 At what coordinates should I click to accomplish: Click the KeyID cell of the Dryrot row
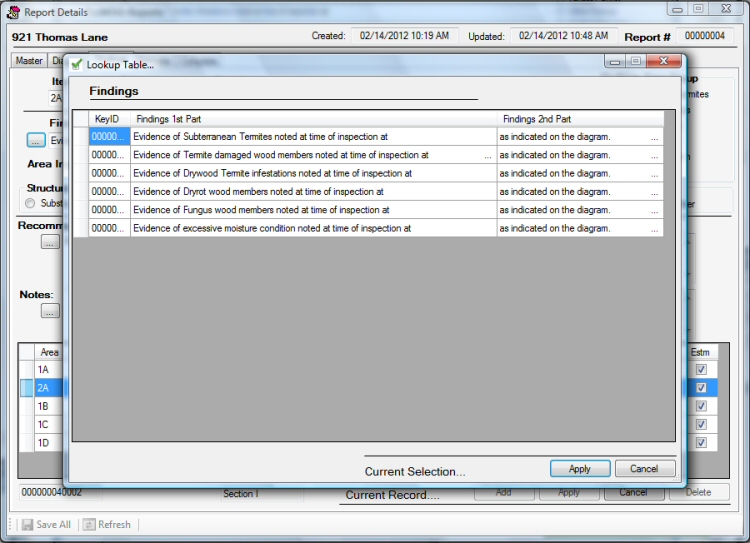(109, 191)
